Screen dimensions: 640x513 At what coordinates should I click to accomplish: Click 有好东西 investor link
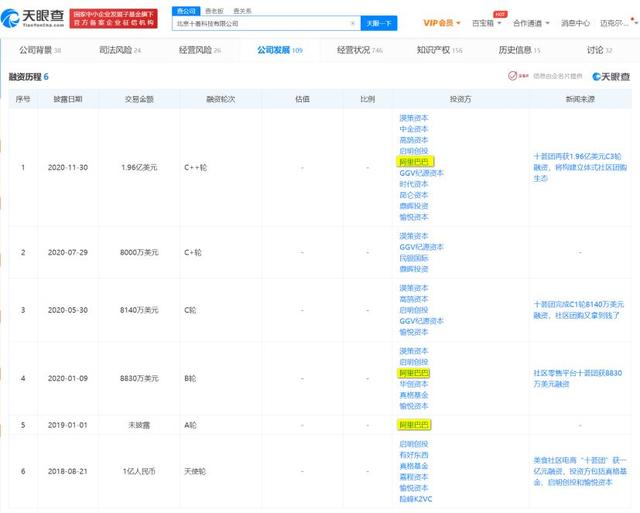(414, 455)
